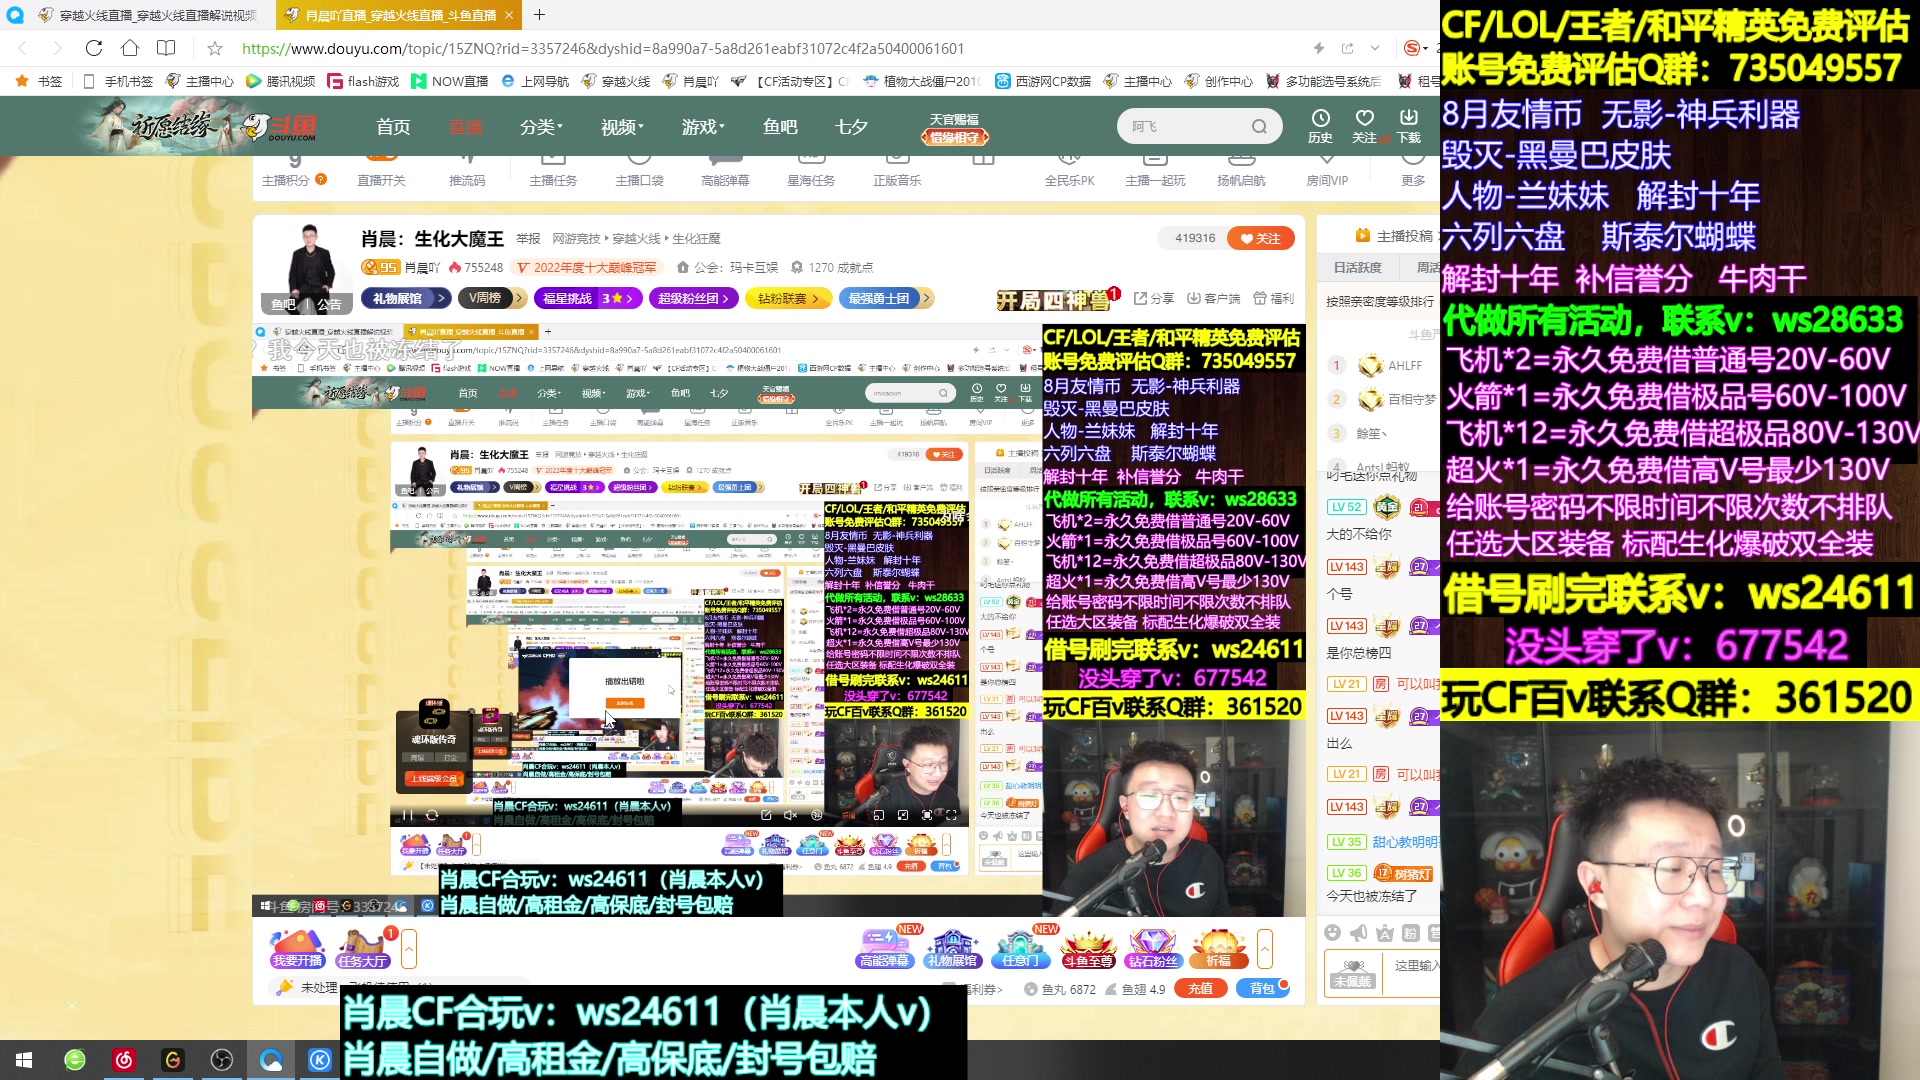This screenshot has height=1080, width=1920.
Task: Open 历史 watch history icon
Action: click(1320, 126)
